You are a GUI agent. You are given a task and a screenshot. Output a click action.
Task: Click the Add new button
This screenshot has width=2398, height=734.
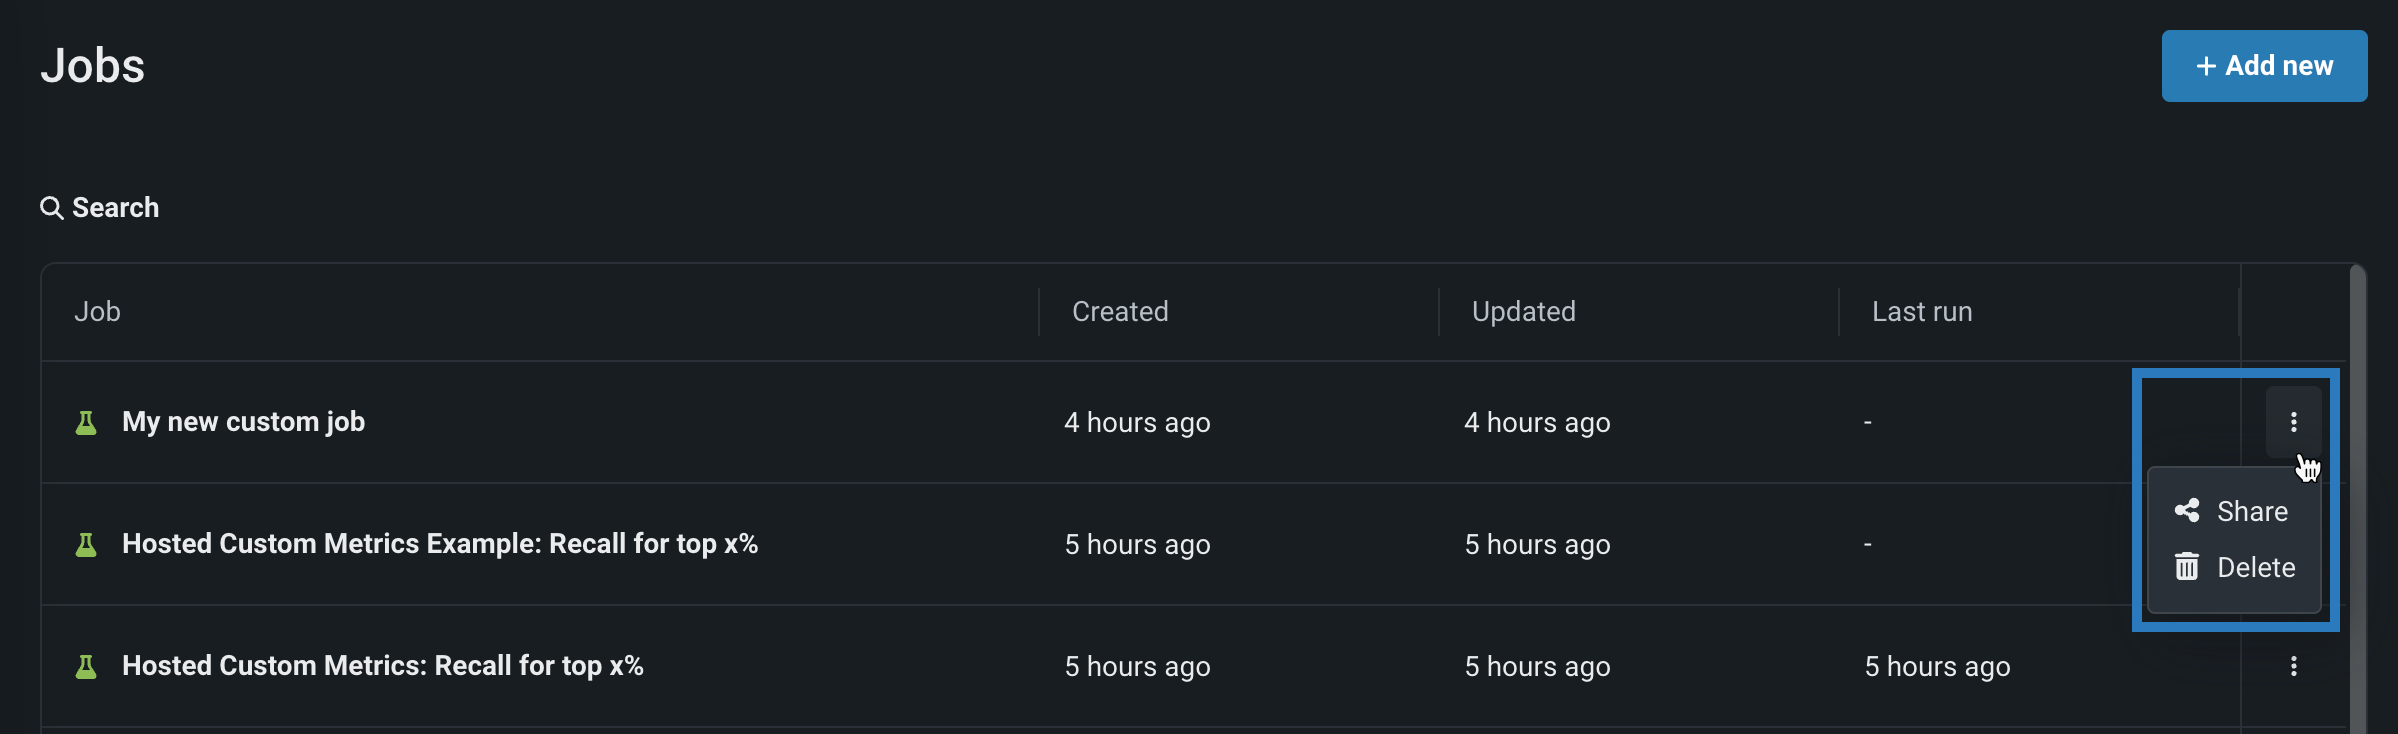(x=2264, y=66)
